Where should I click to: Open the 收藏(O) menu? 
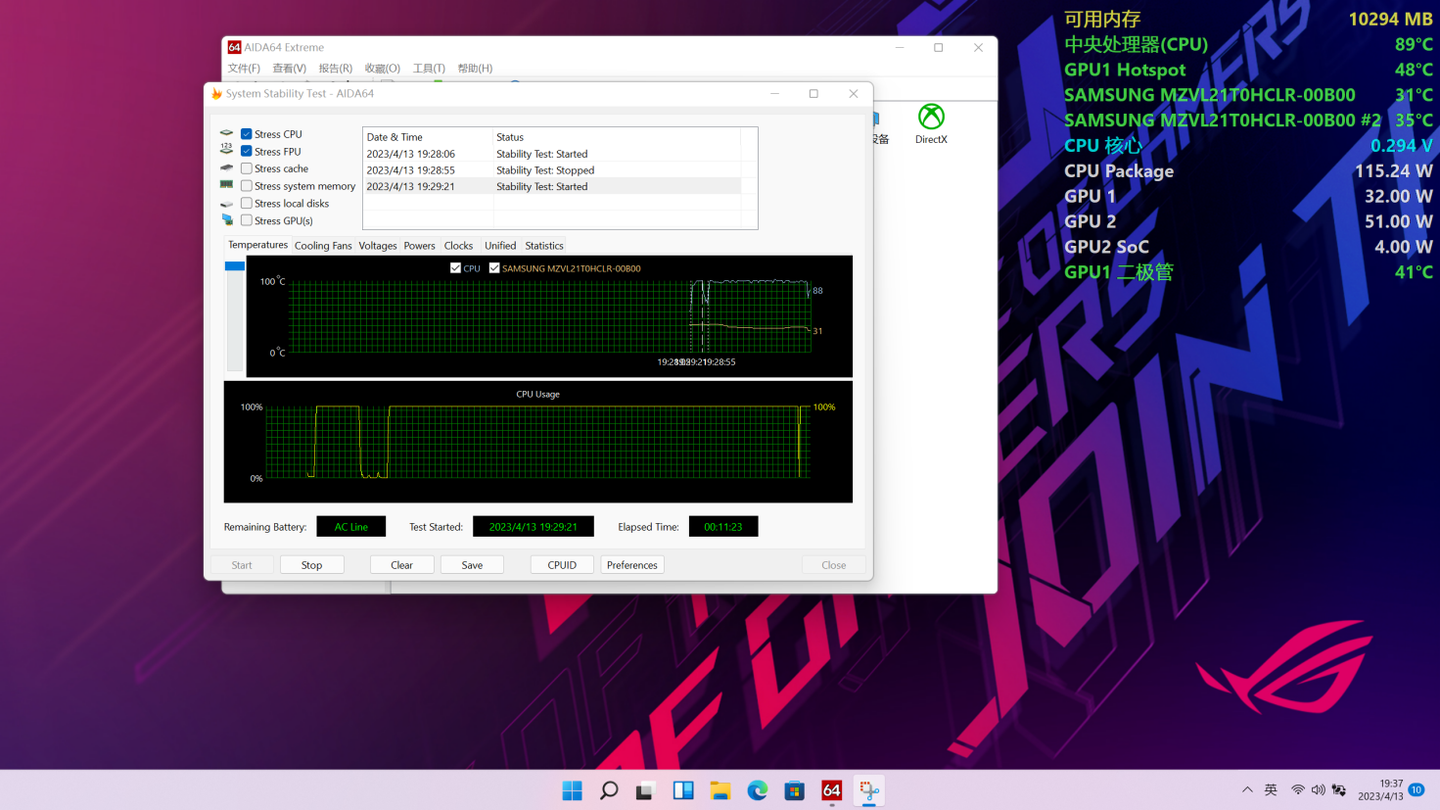click(382, 68)
